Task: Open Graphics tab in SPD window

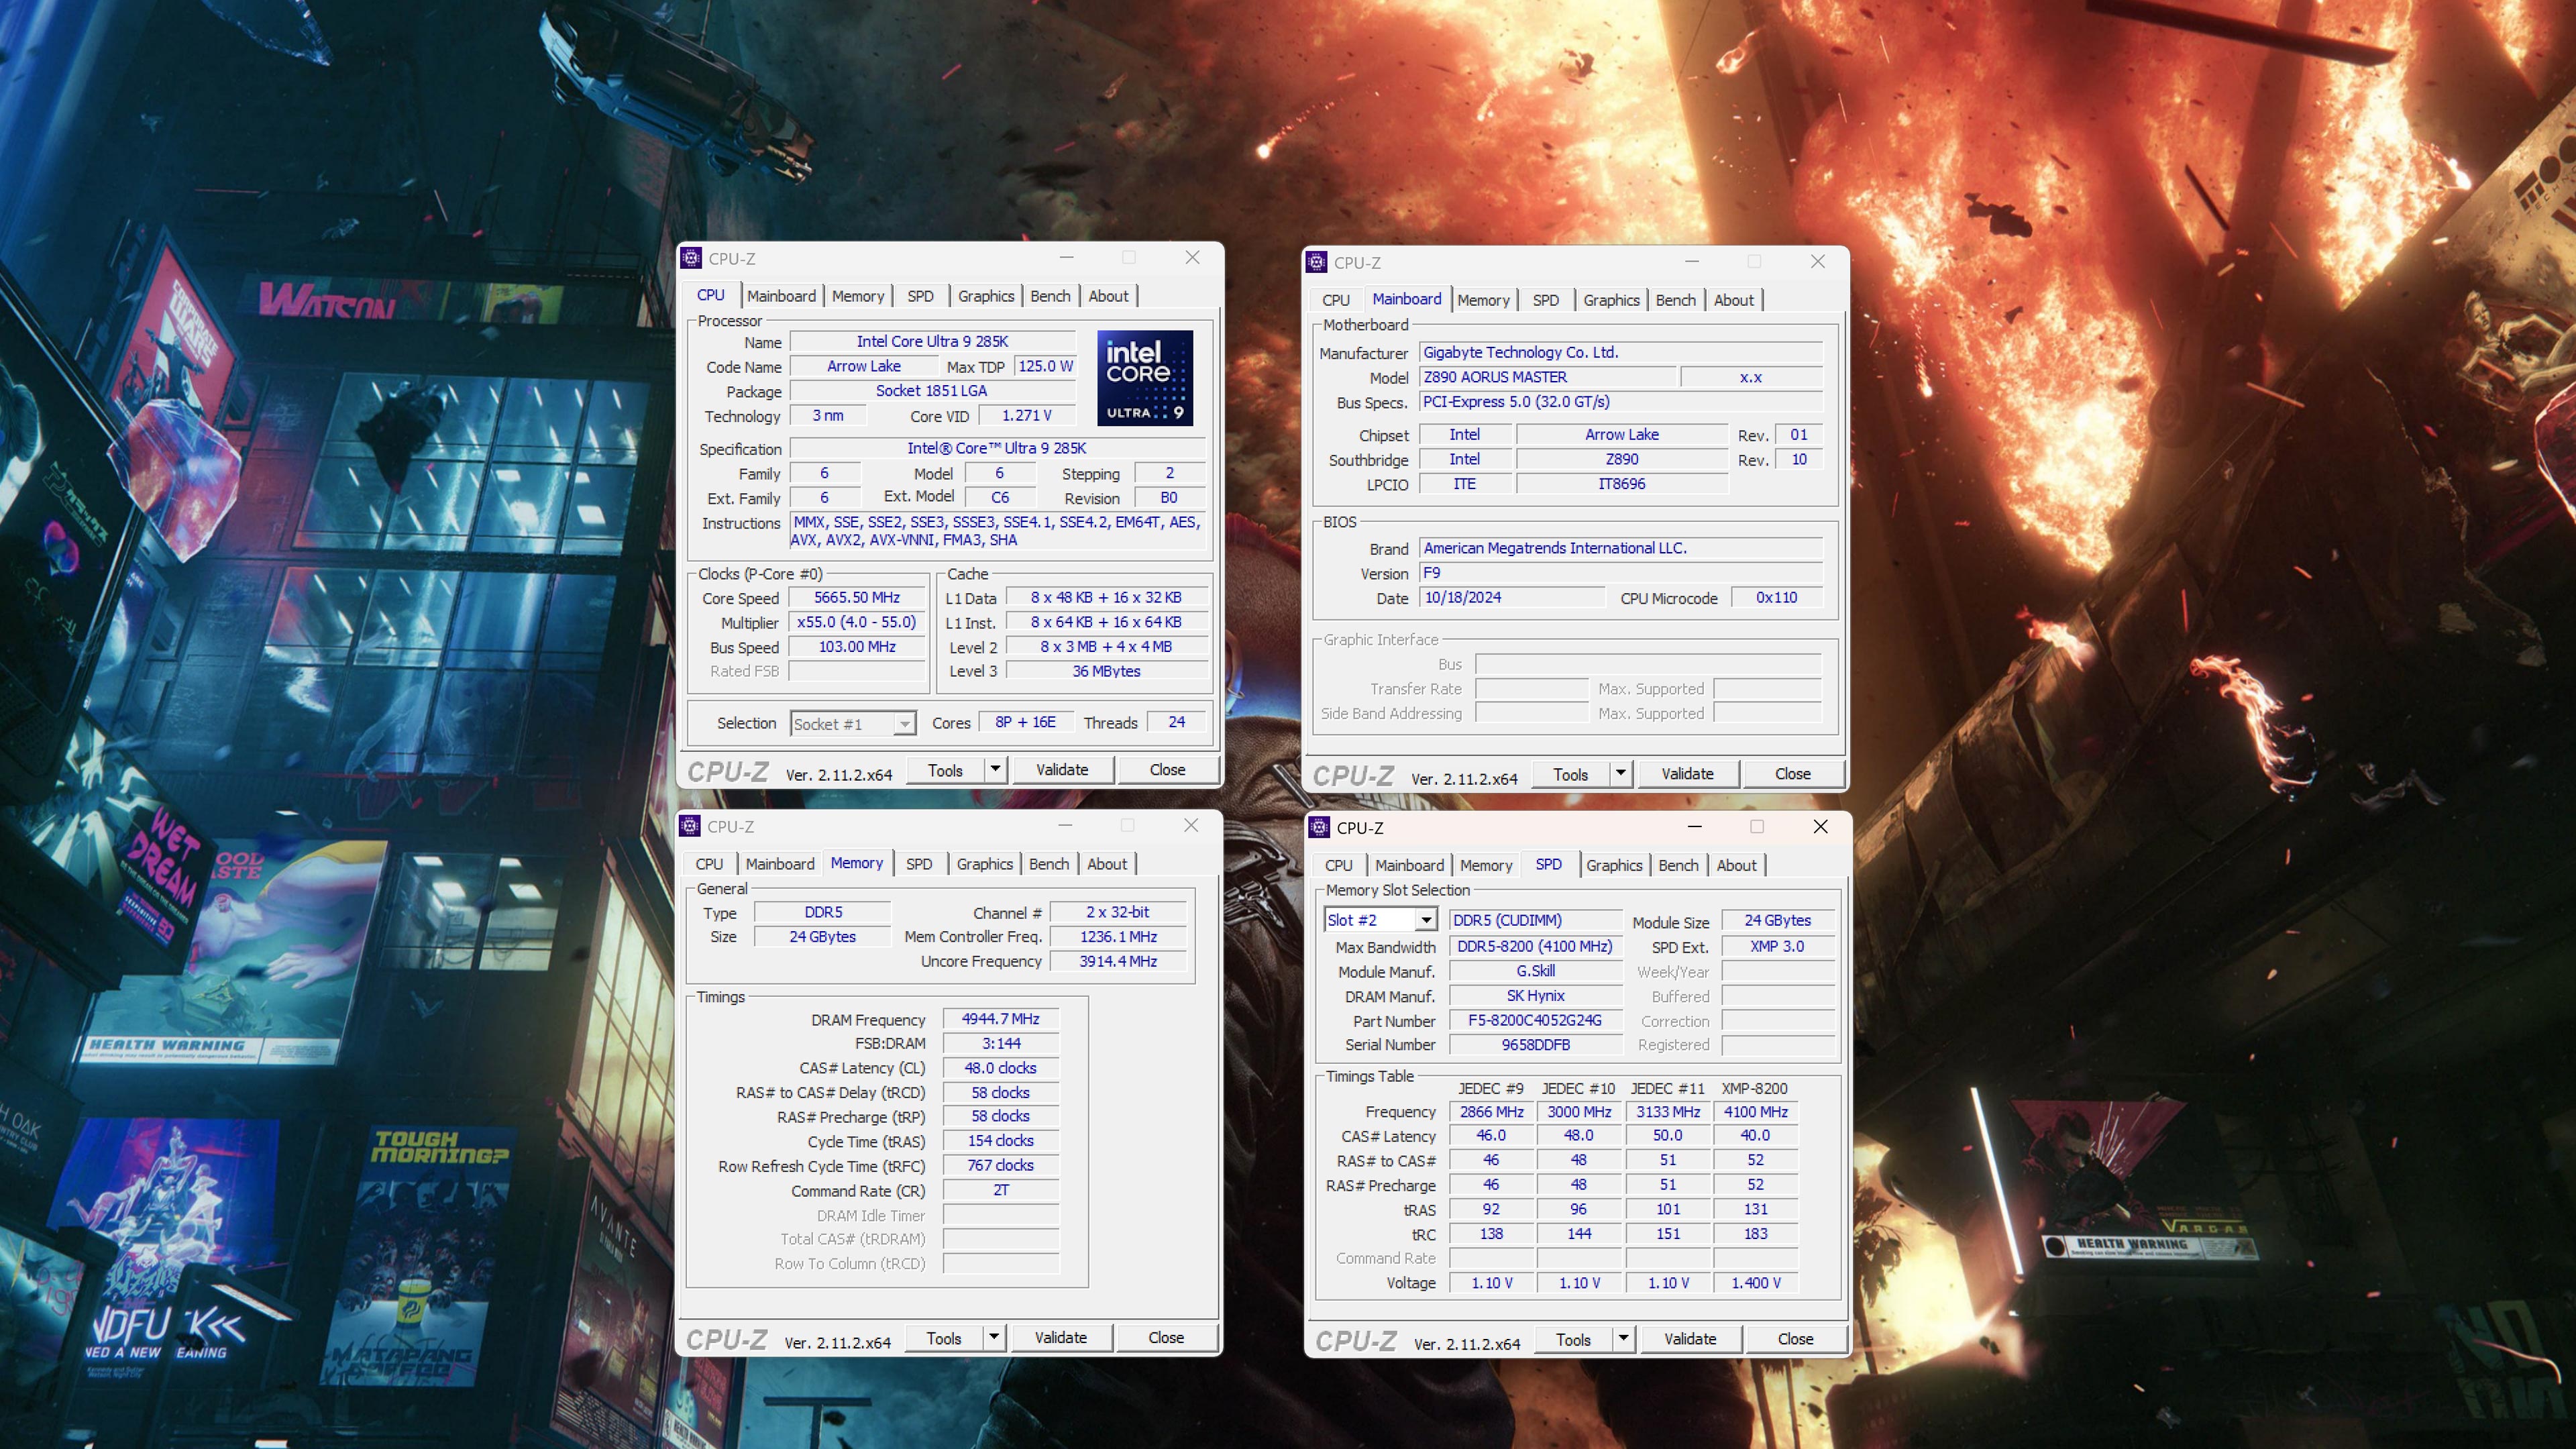Action: pos(1614,865)
